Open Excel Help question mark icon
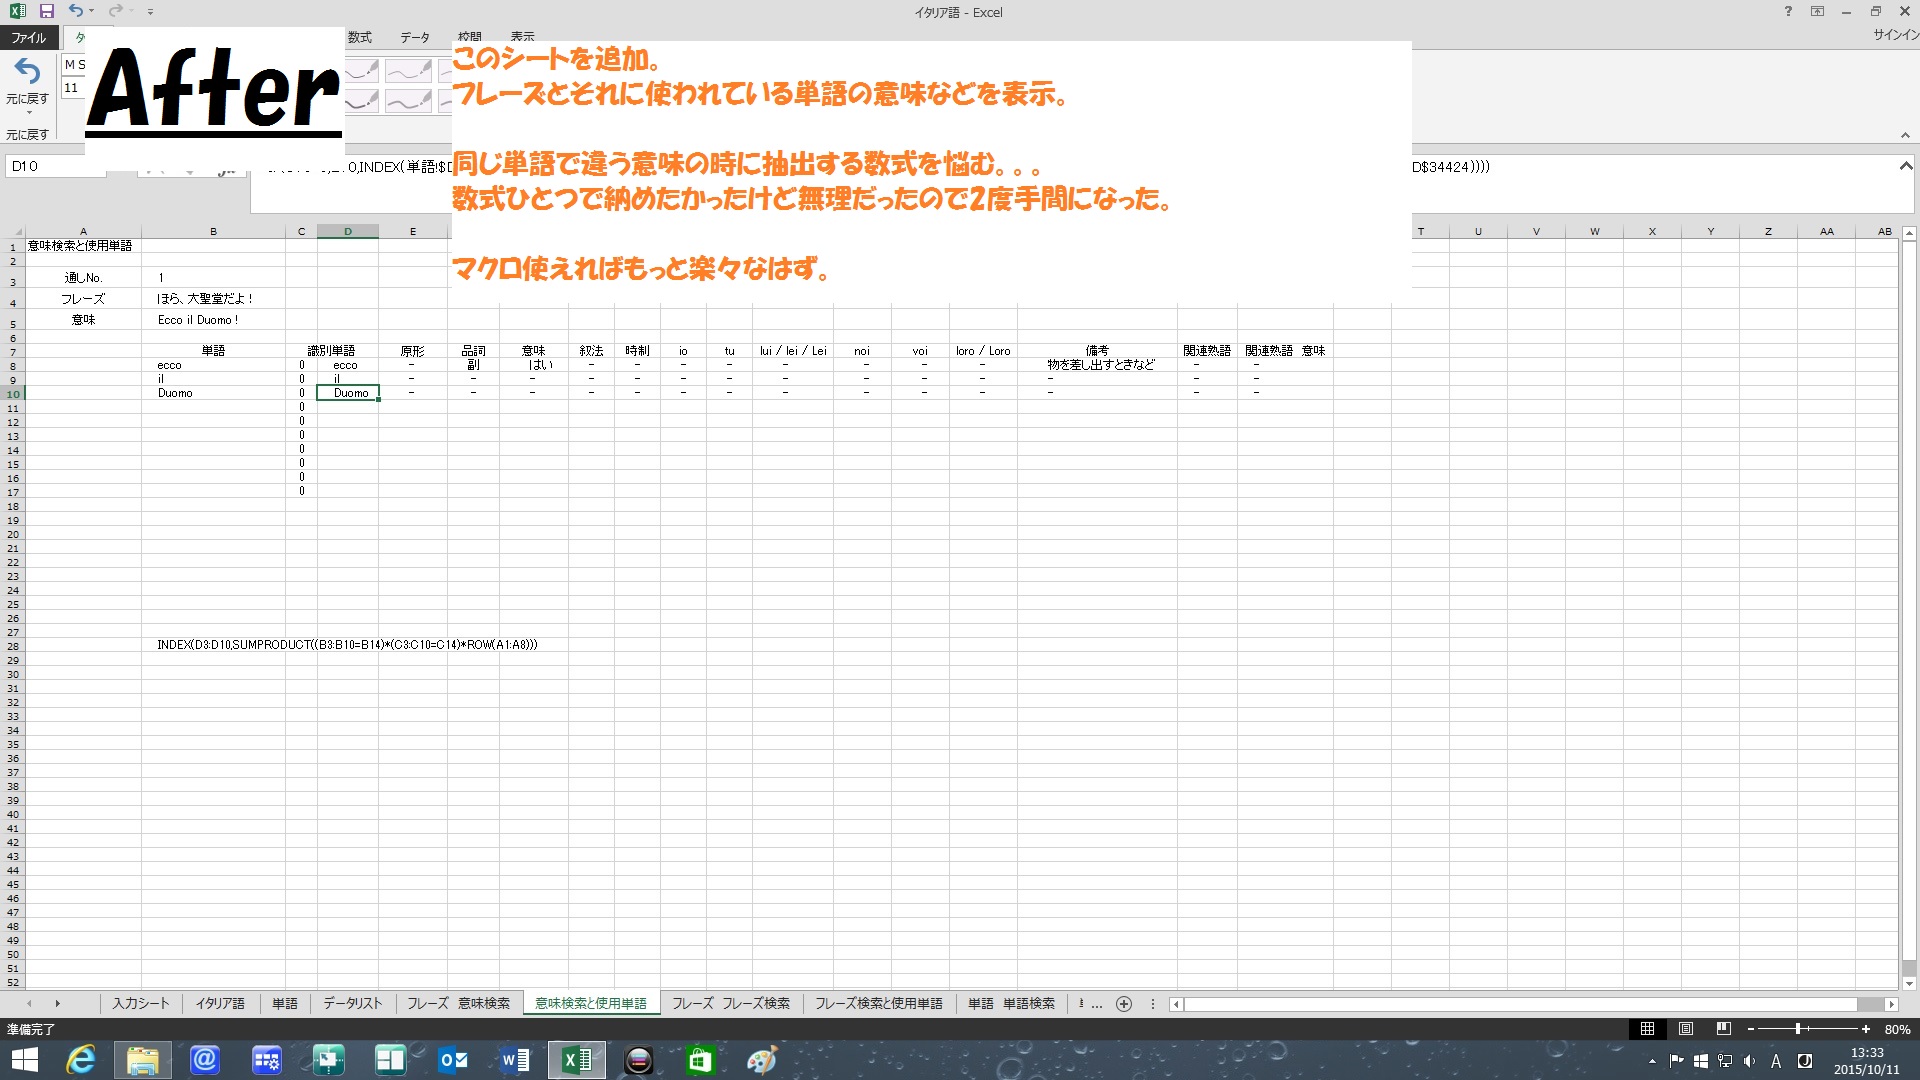Image resolution: width=1920 pixels, height=1080 pixels. click(x=1788, y=11)
